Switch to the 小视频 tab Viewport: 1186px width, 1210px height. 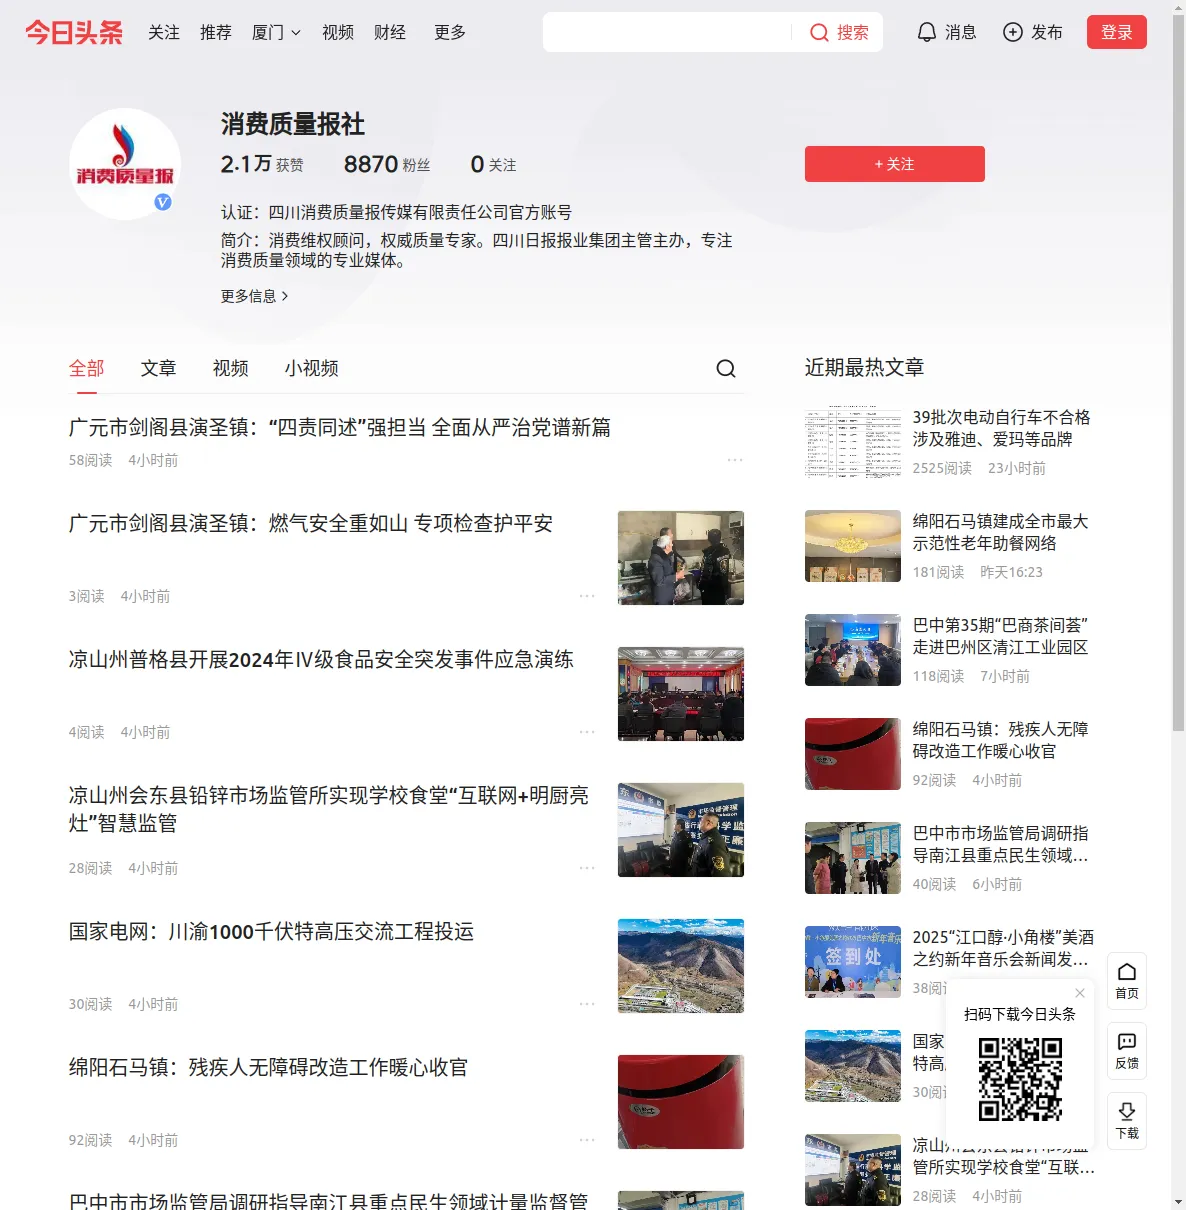pos(312,368)
